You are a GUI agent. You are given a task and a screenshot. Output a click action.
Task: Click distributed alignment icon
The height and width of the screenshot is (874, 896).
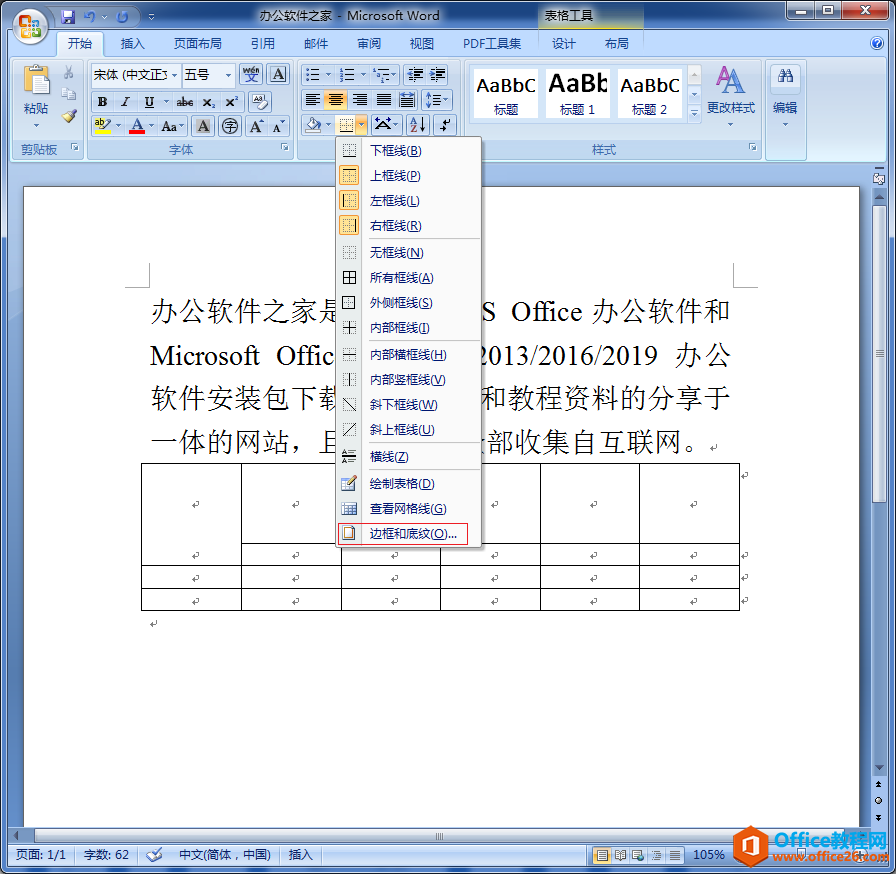tap(407, 101)
